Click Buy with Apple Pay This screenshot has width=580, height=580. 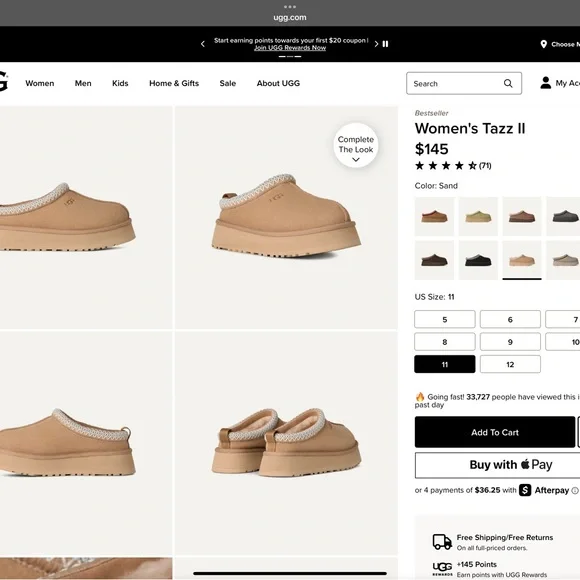(x=498, y=465)
